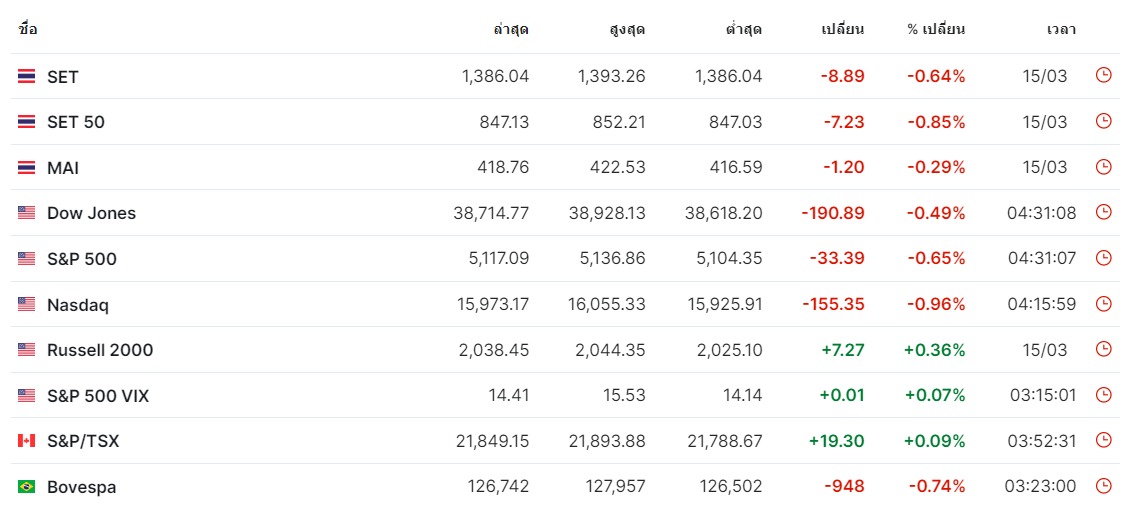Sort by the ล่าสุด column header

coord(511,30)
